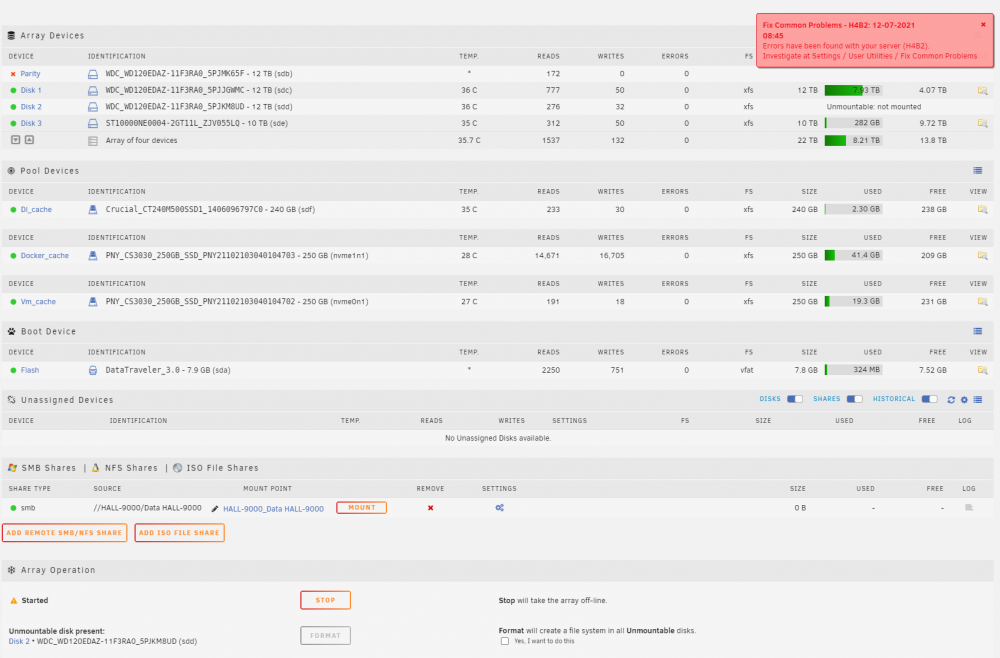
Task: Close the Fix Common Problems notification
Action: click(x=983, y=24)
